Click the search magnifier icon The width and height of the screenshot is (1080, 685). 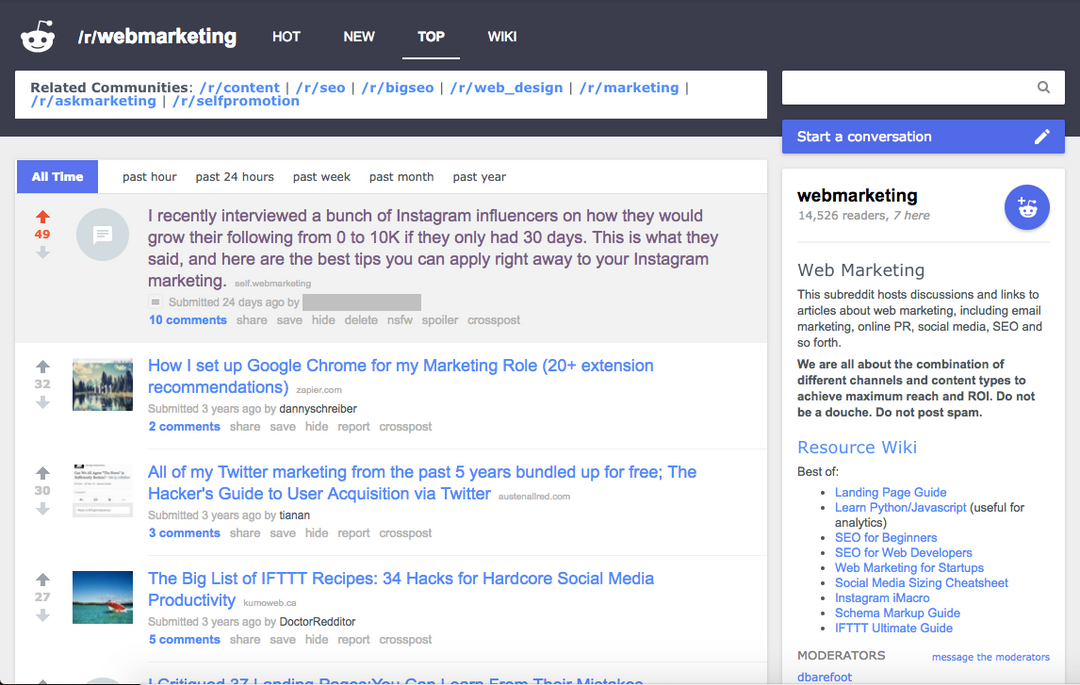(x=1043, y=87)
